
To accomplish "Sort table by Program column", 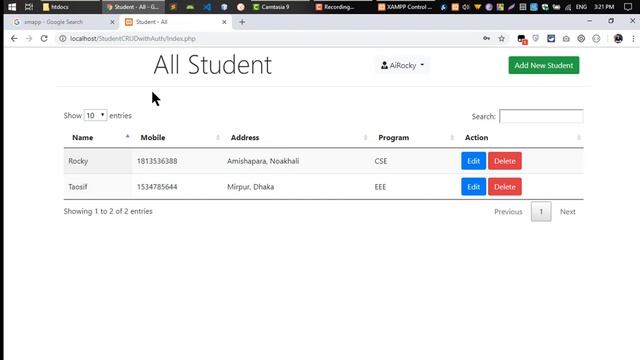I will tap(413, 138).
